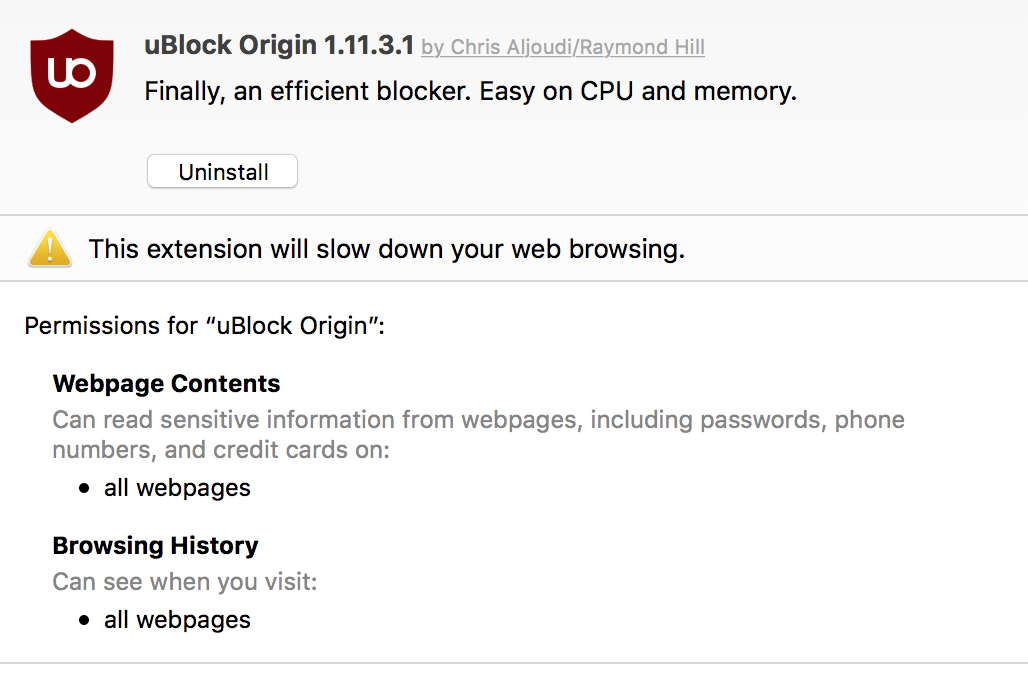Select the Webpage Contents heading
Viewport: 1028px width, 680px height.
point(167,384)
